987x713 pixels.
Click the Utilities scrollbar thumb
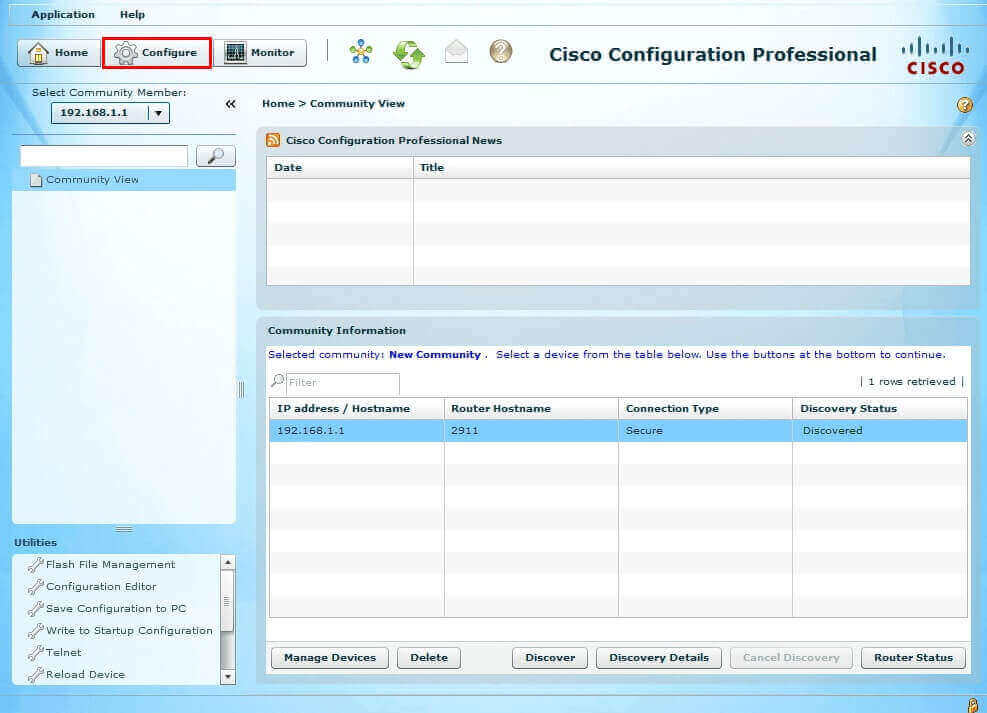pyautogui.click(x=227, y=602)
